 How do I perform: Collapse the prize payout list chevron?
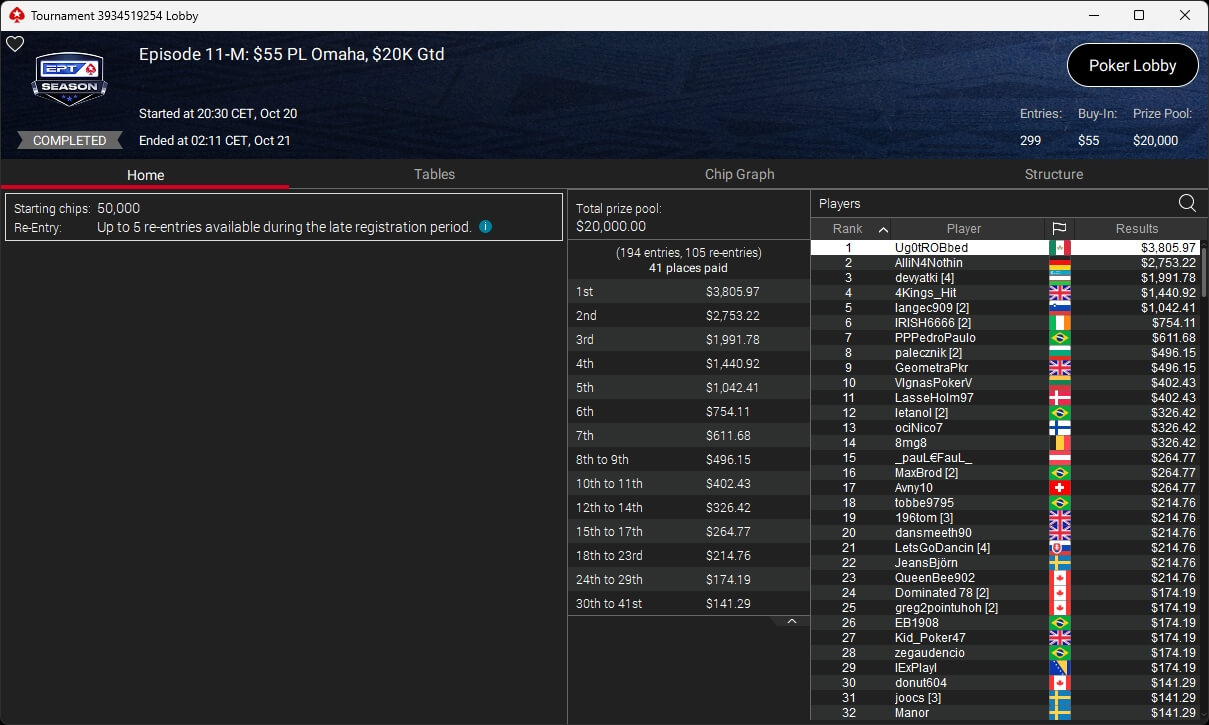[791, 621]
